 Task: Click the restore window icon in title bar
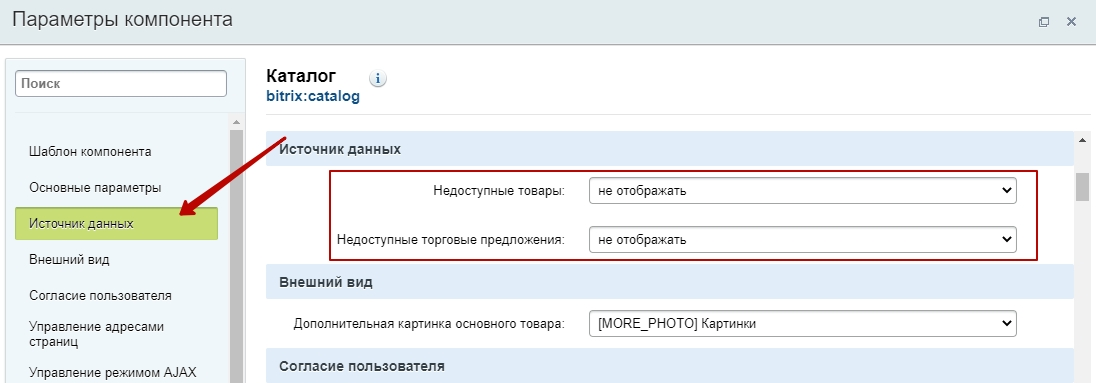1044,22
